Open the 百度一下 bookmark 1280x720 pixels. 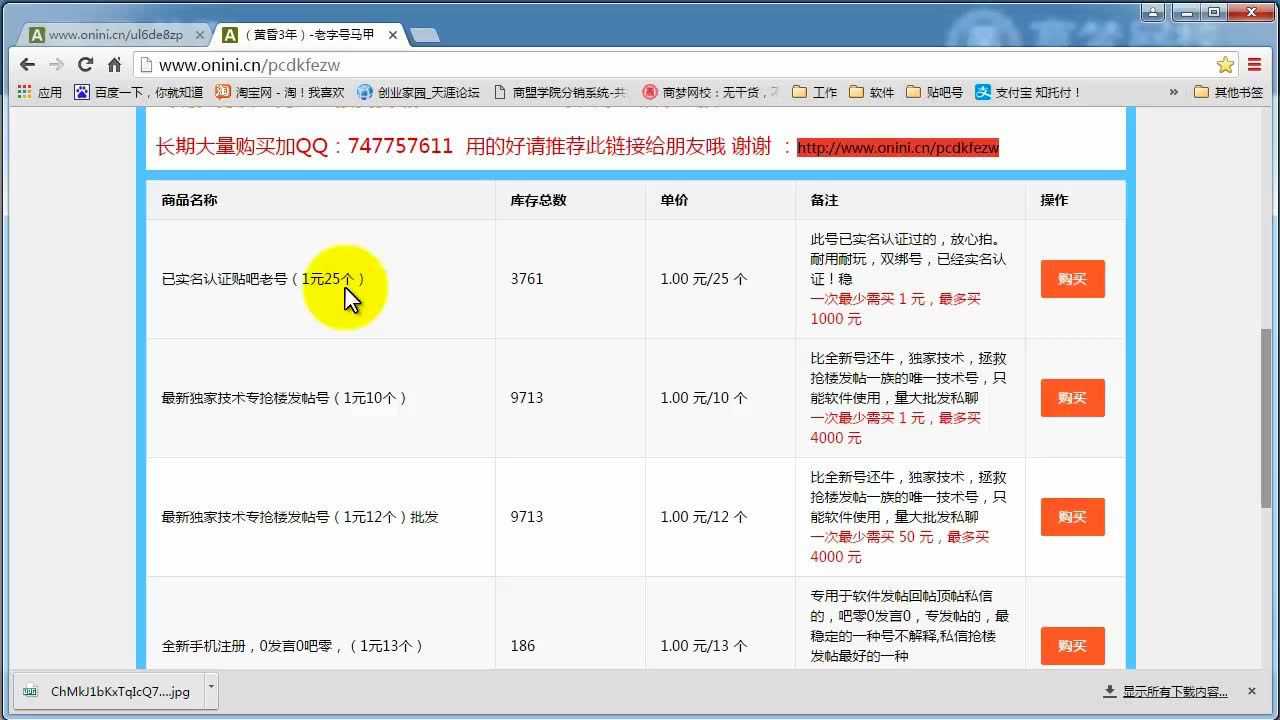(x=139, y=92)
